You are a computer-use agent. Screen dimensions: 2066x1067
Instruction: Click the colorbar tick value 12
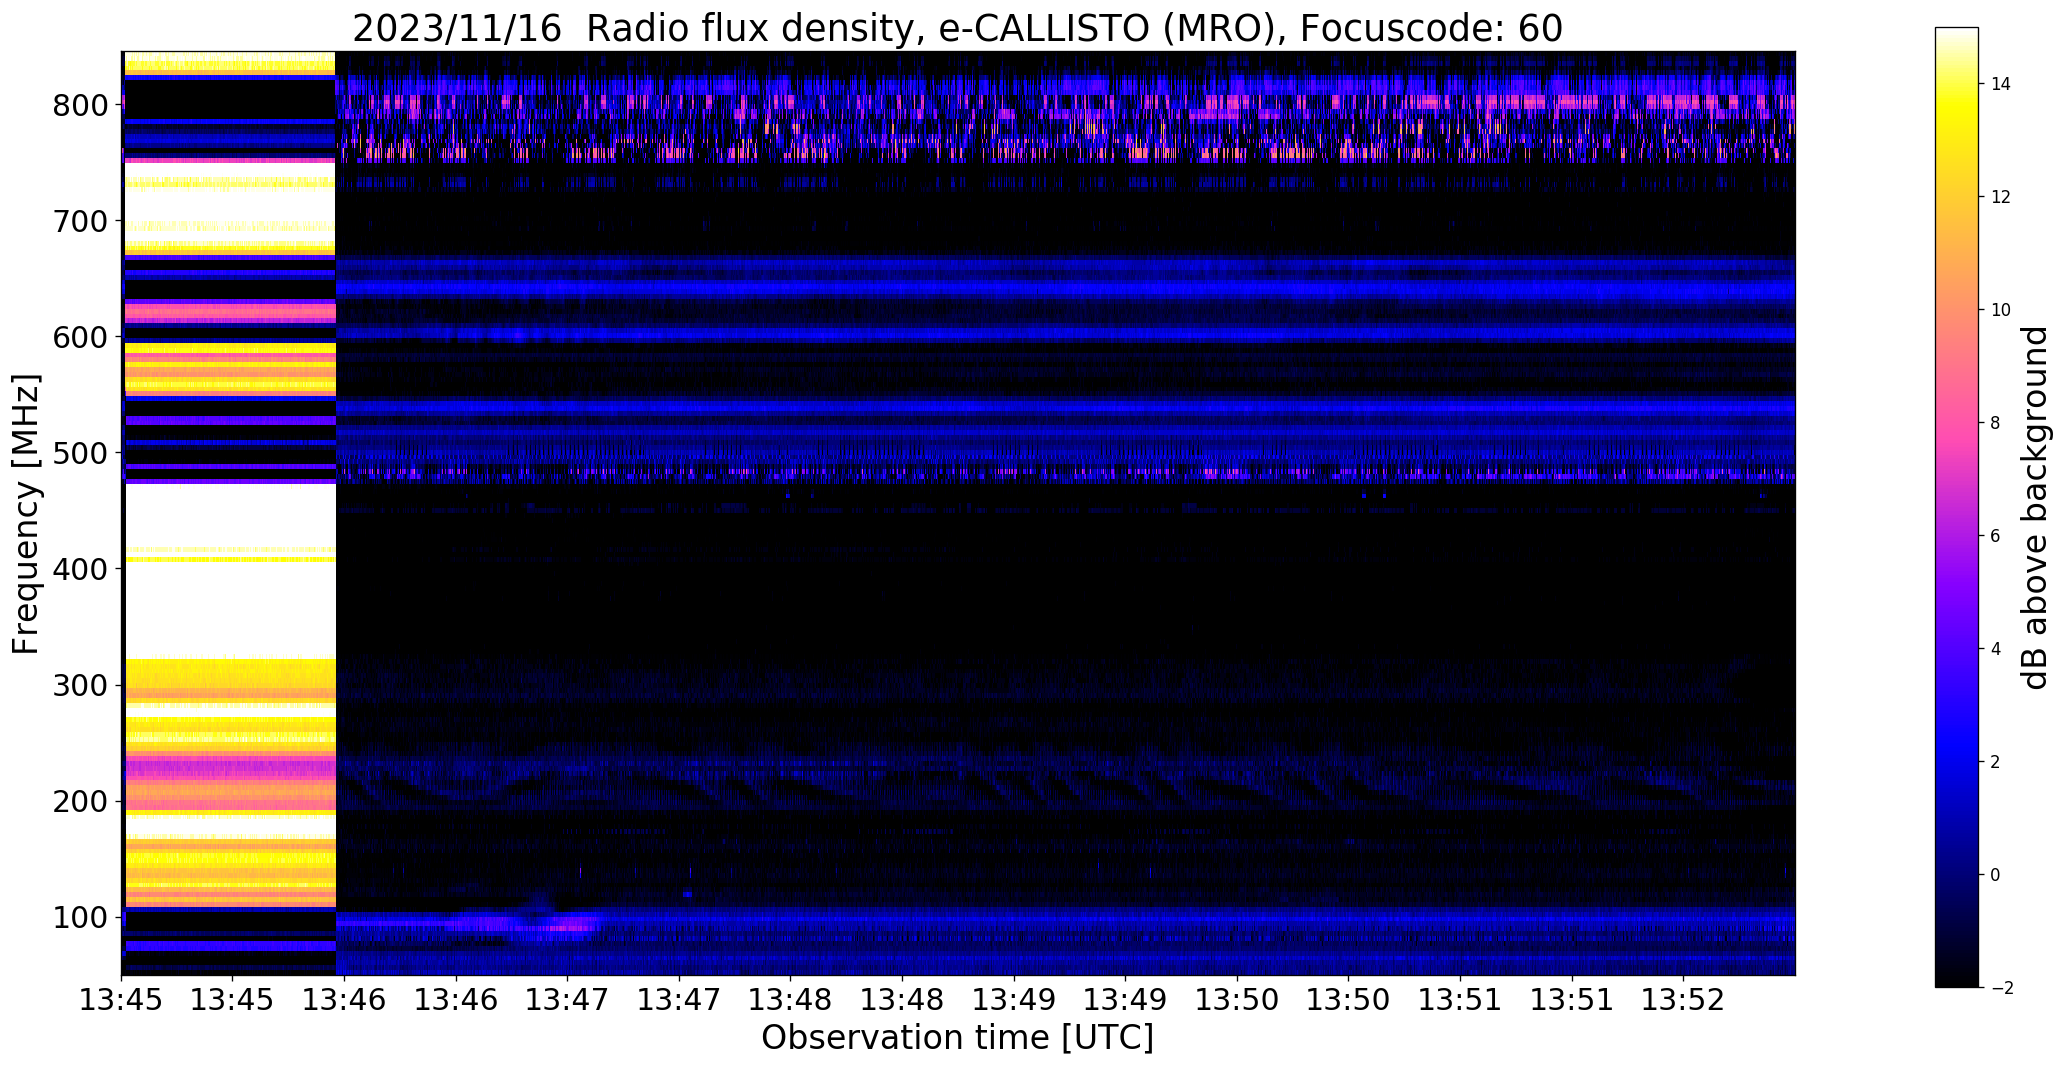coord(2000,197)
